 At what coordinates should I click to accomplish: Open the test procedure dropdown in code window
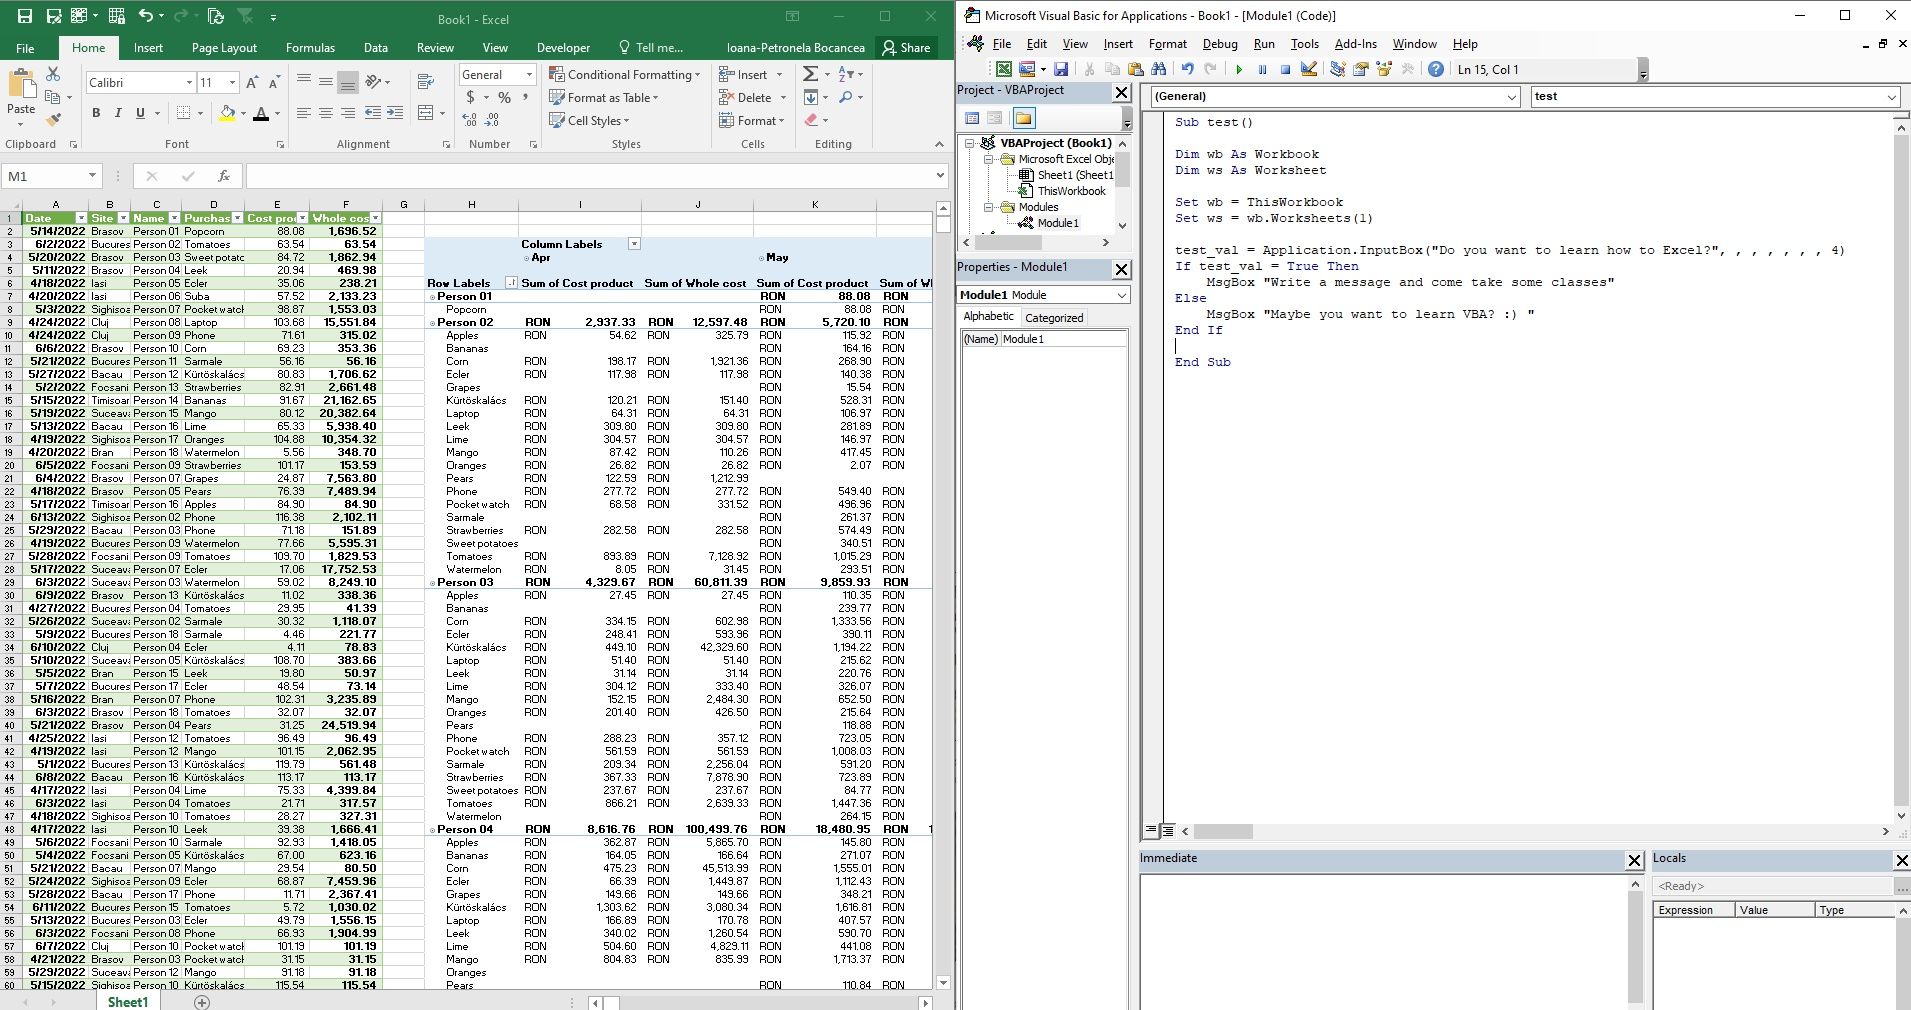pyautogui.click(x=1891, y=97)
